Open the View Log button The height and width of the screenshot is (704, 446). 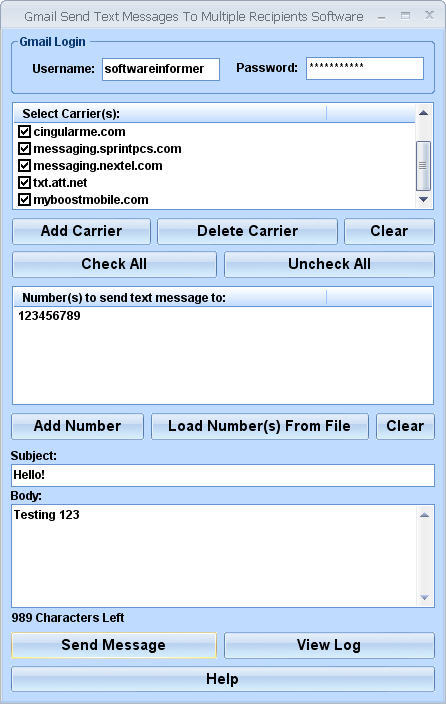(x=329, y=645)
